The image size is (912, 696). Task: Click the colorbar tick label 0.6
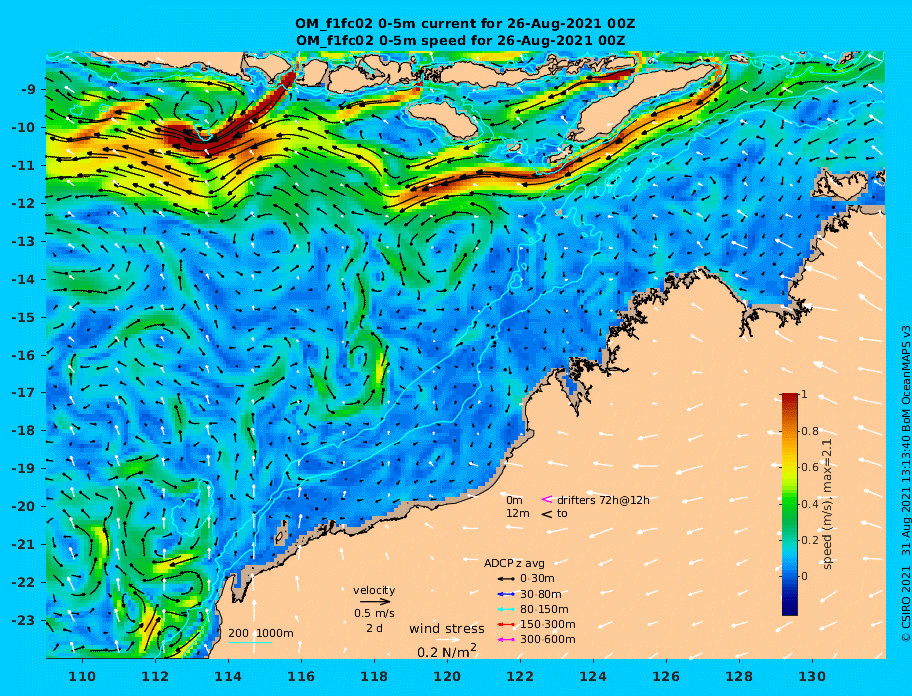[810, 467]
